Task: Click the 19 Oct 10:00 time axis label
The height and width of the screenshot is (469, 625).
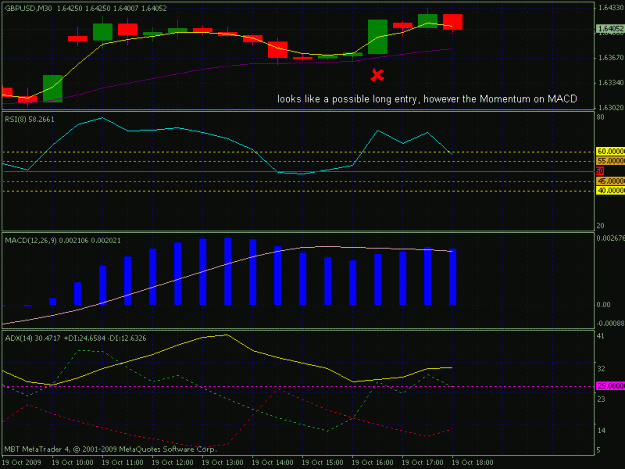Action: tap(72, 463)
